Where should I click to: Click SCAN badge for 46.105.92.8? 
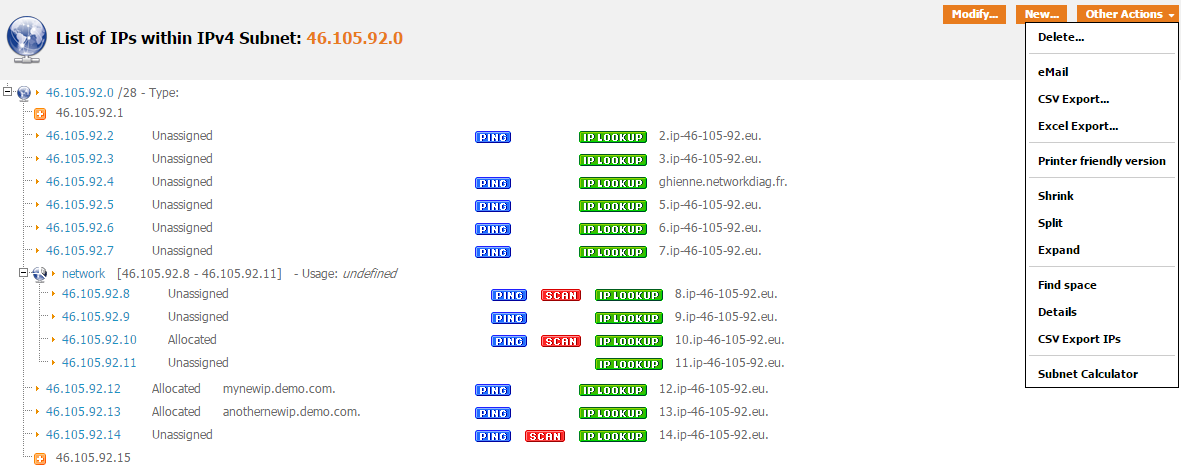tap(560, 295)
